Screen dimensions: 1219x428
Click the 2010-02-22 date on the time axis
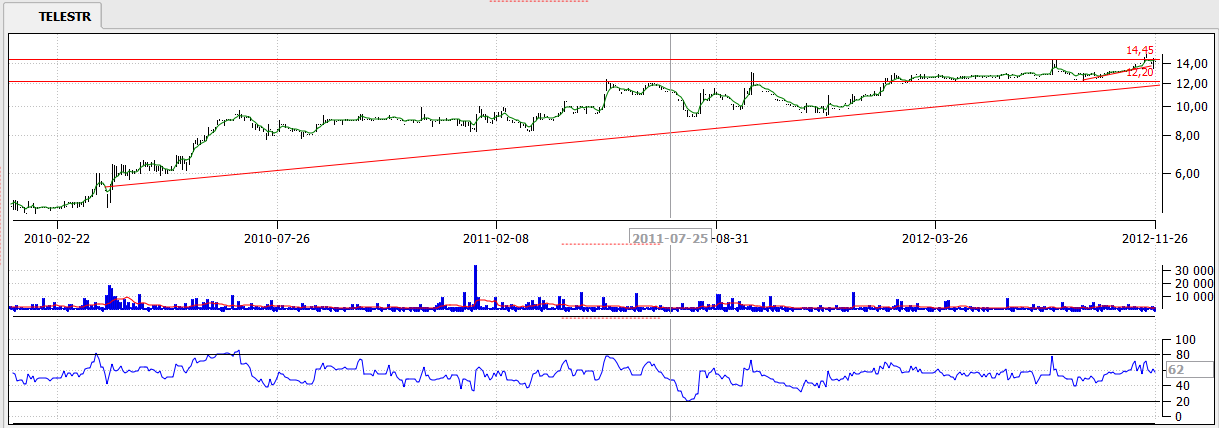tap(57, 239)
